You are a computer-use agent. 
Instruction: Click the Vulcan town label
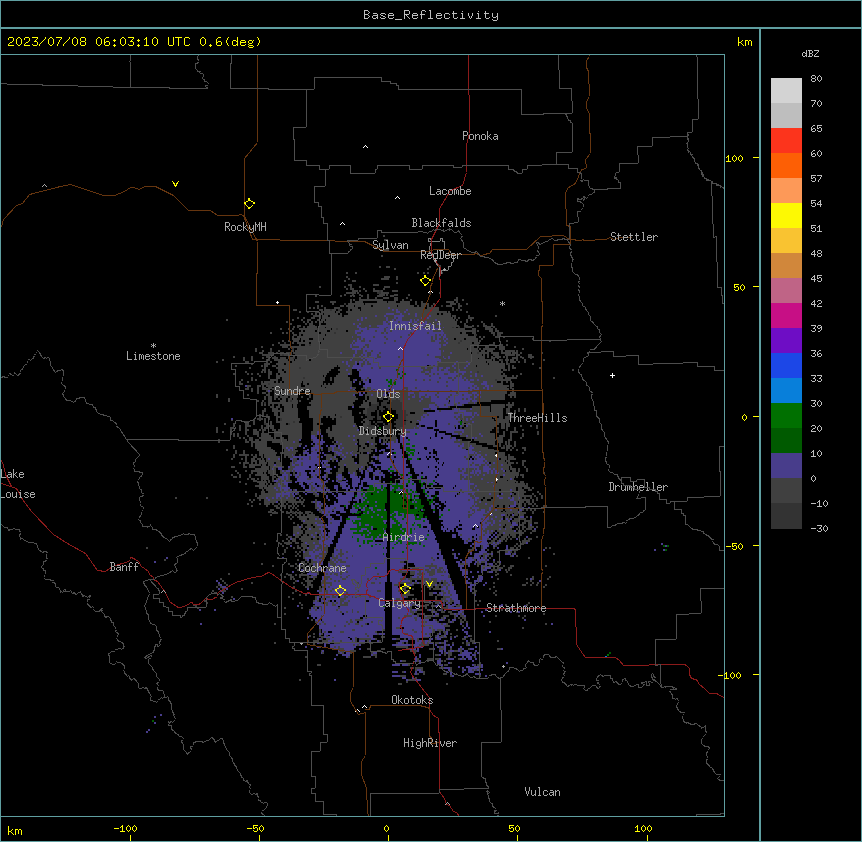click(543, 792)
